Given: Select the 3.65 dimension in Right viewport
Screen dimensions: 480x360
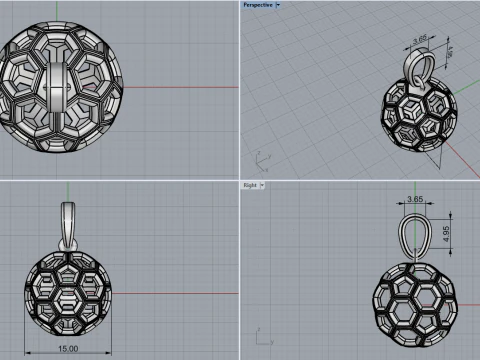Looking at the screenshot, I should click(x=415, y=199).
